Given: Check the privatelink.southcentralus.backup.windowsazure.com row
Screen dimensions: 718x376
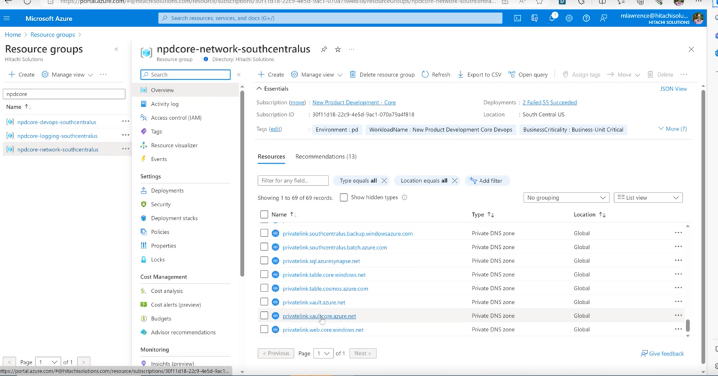Looking at the screenshot, I should 264,233.
